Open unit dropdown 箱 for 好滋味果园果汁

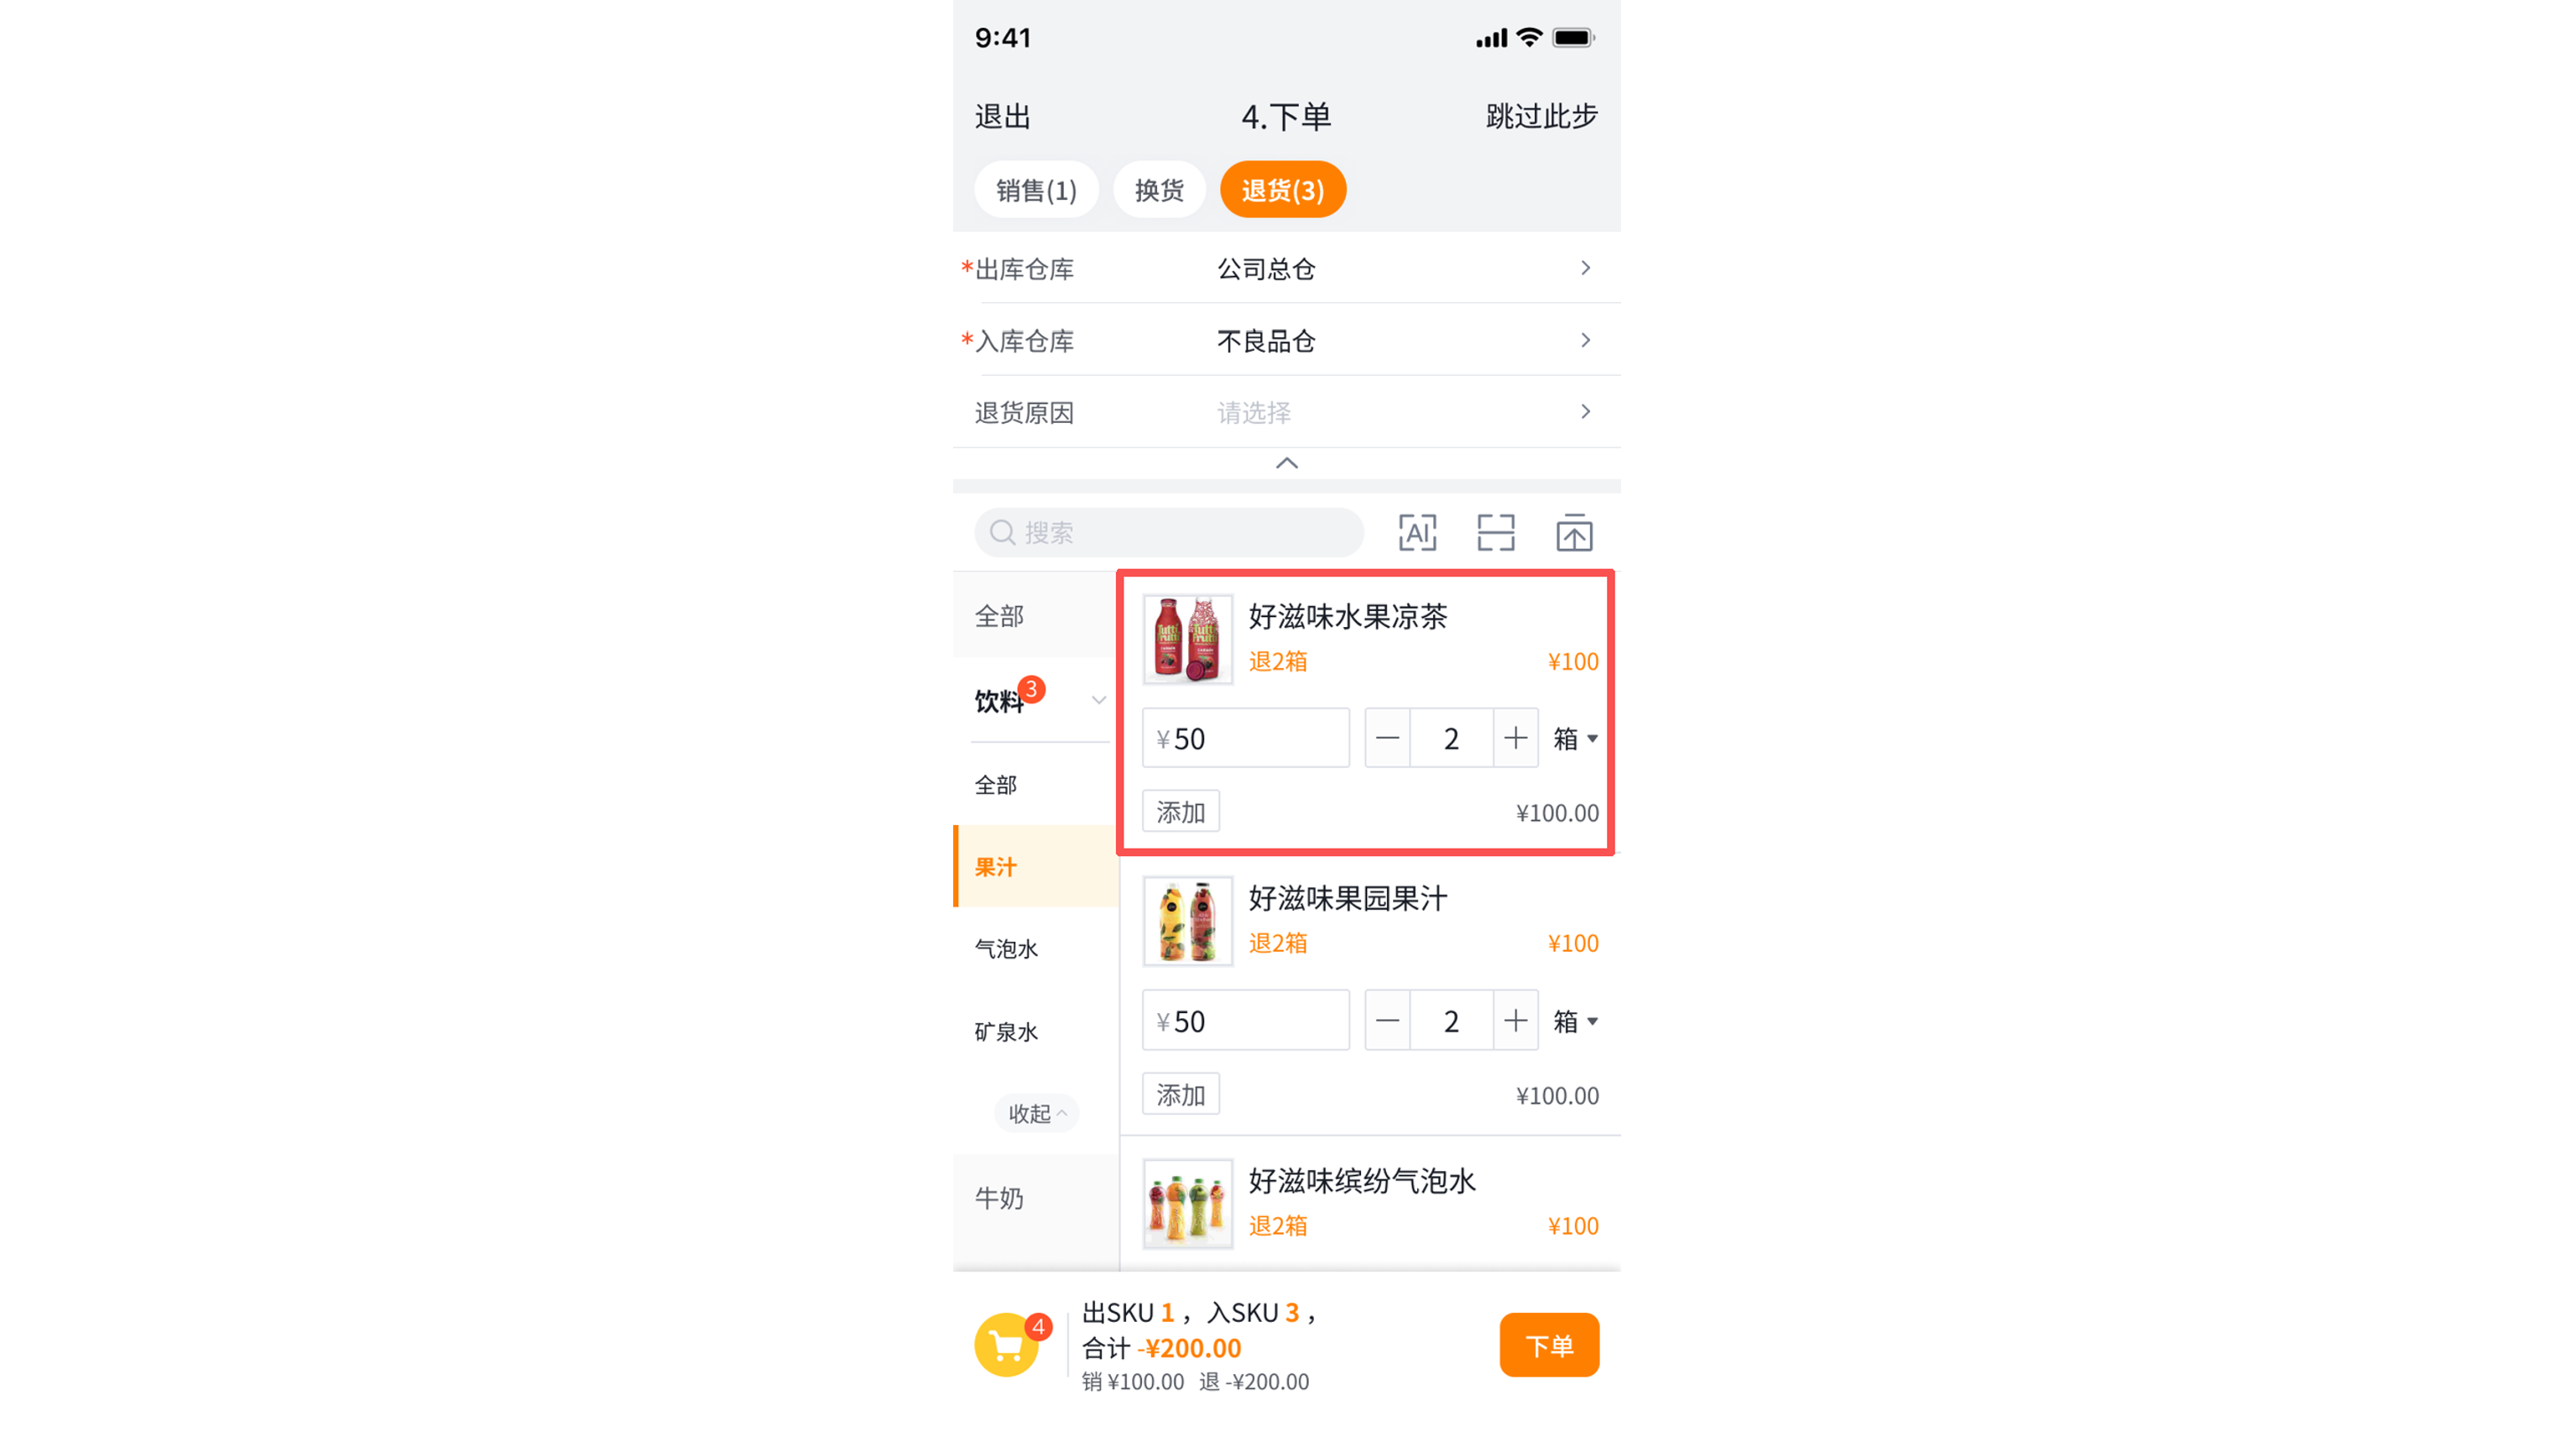1575,1020
